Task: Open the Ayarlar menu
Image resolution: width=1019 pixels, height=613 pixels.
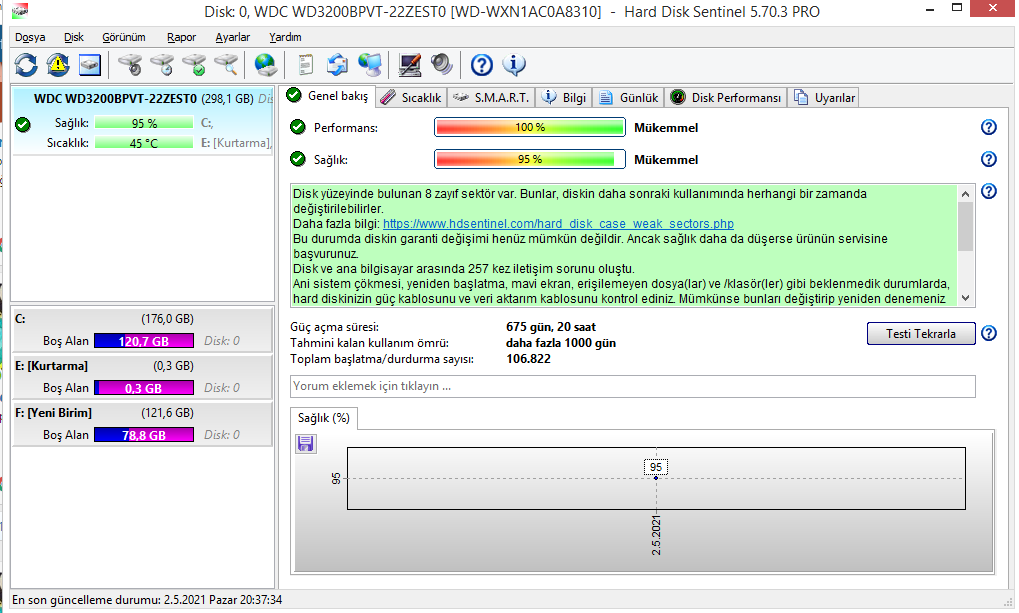Action: (233, 37)
